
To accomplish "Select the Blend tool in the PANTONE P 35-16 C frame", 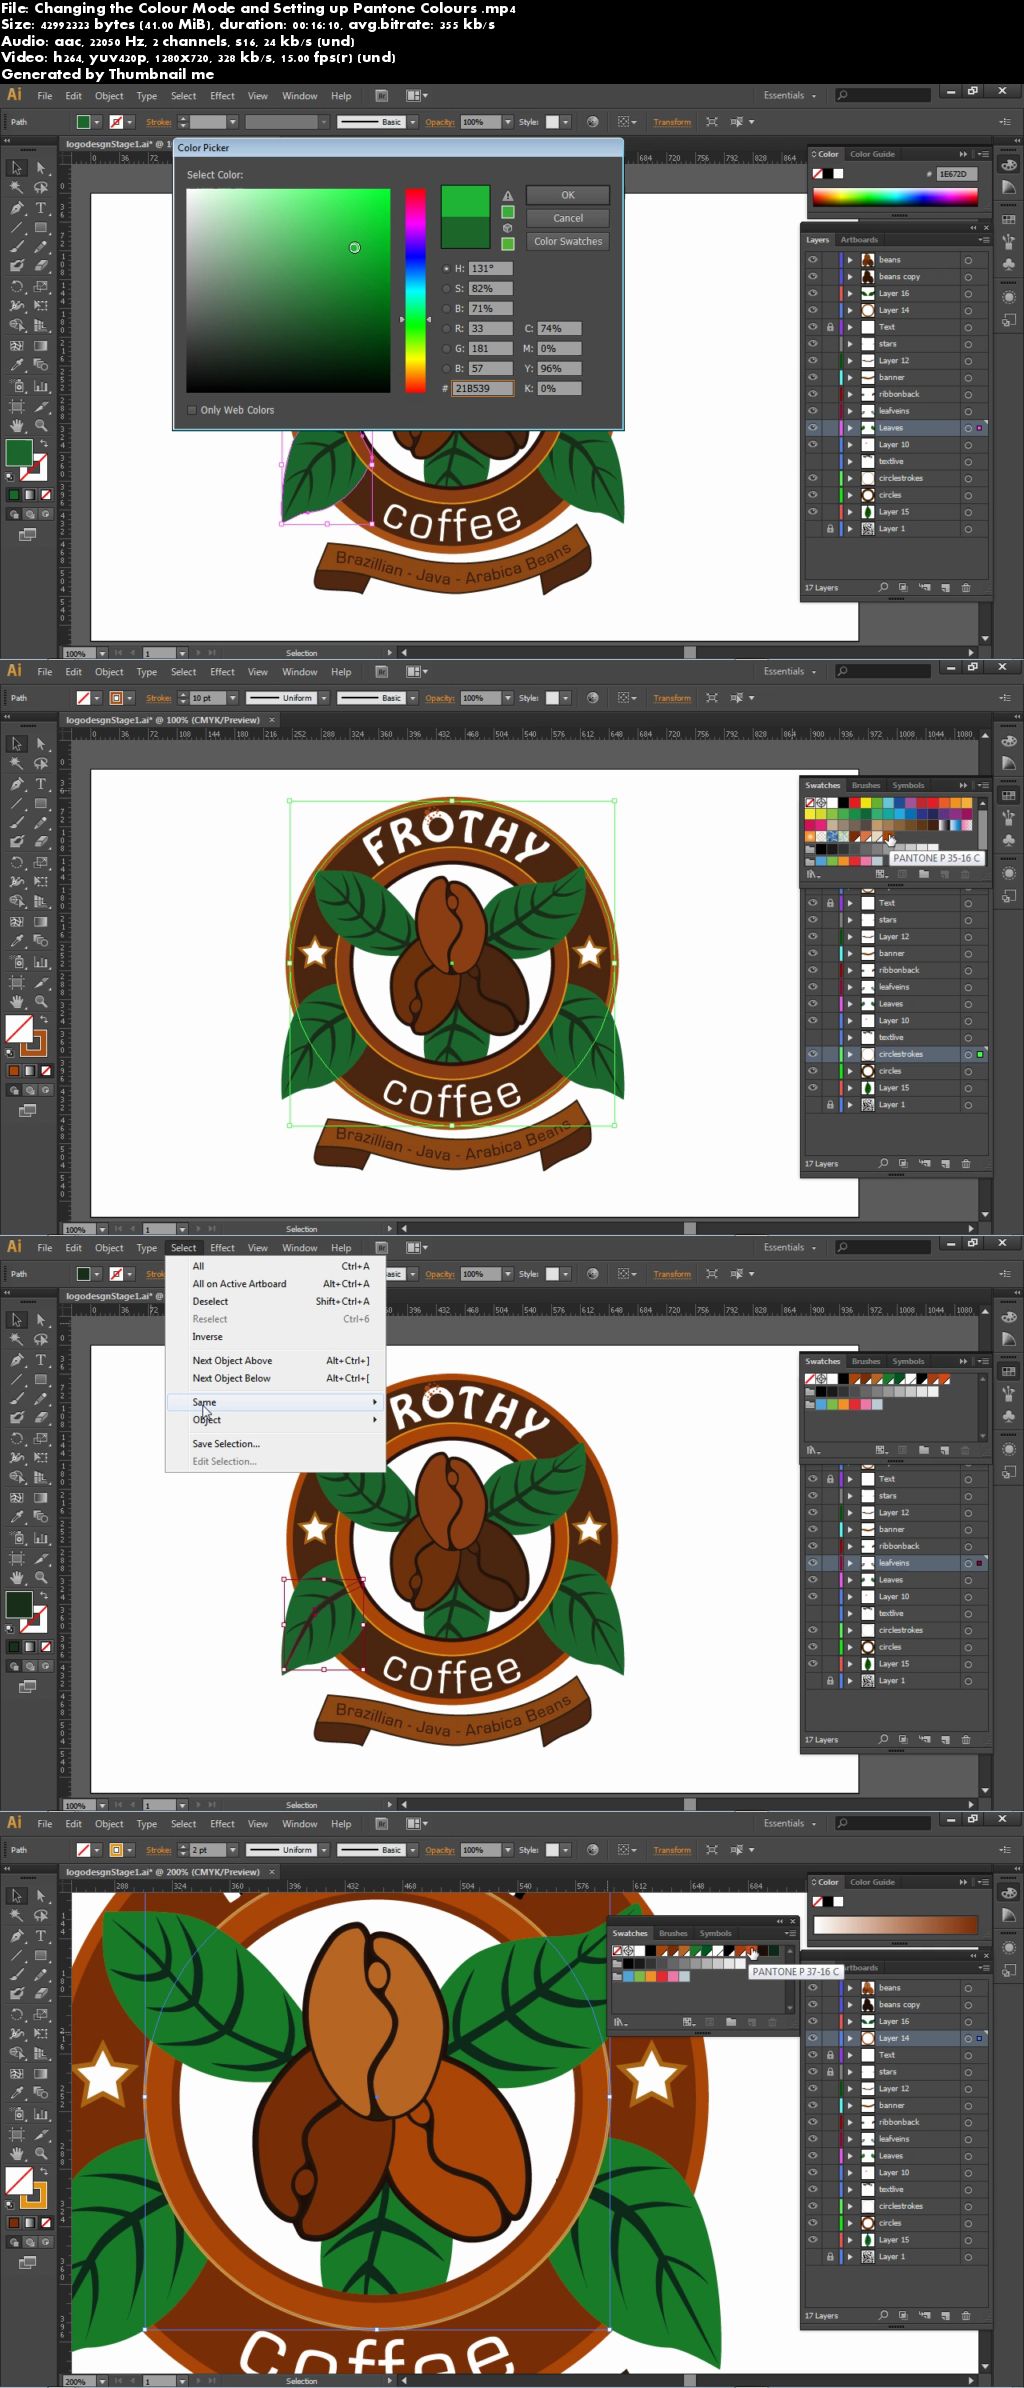I will pyautogui.click(x=41, y=942).
